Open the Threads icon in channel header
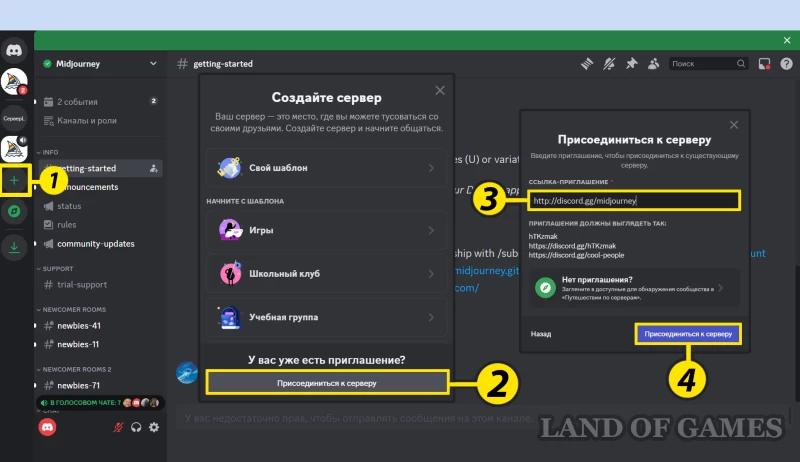800x462 pixels. (x=587, y=64)
